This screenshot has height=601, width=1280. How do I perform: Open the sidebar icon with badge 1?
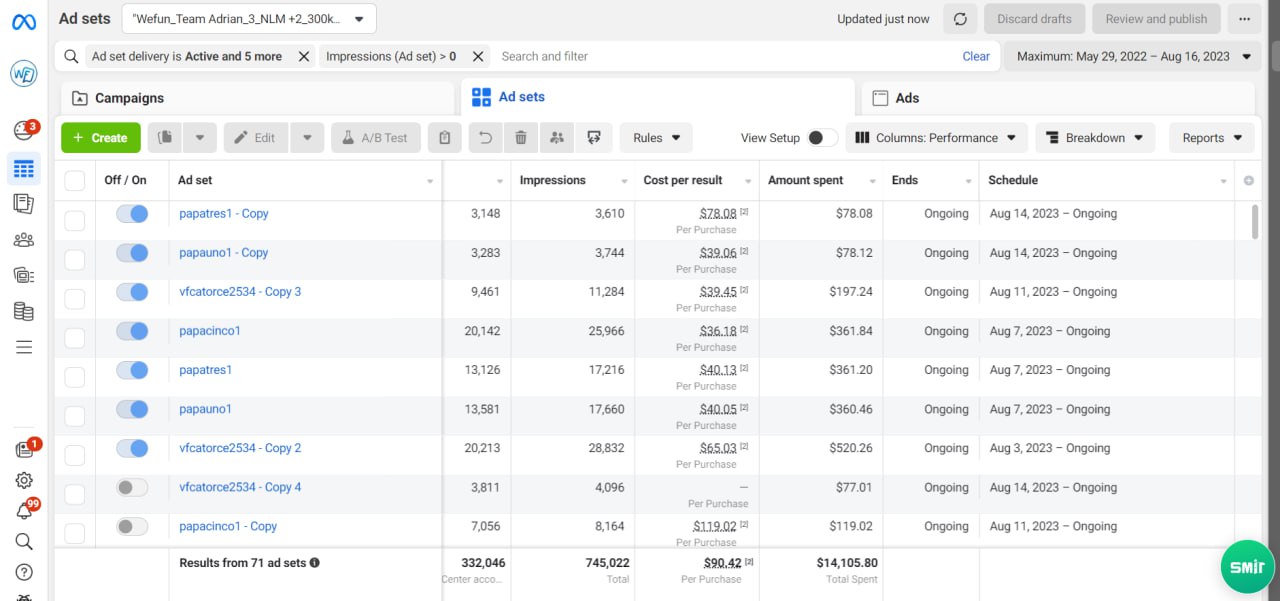(x=24, y=450)
